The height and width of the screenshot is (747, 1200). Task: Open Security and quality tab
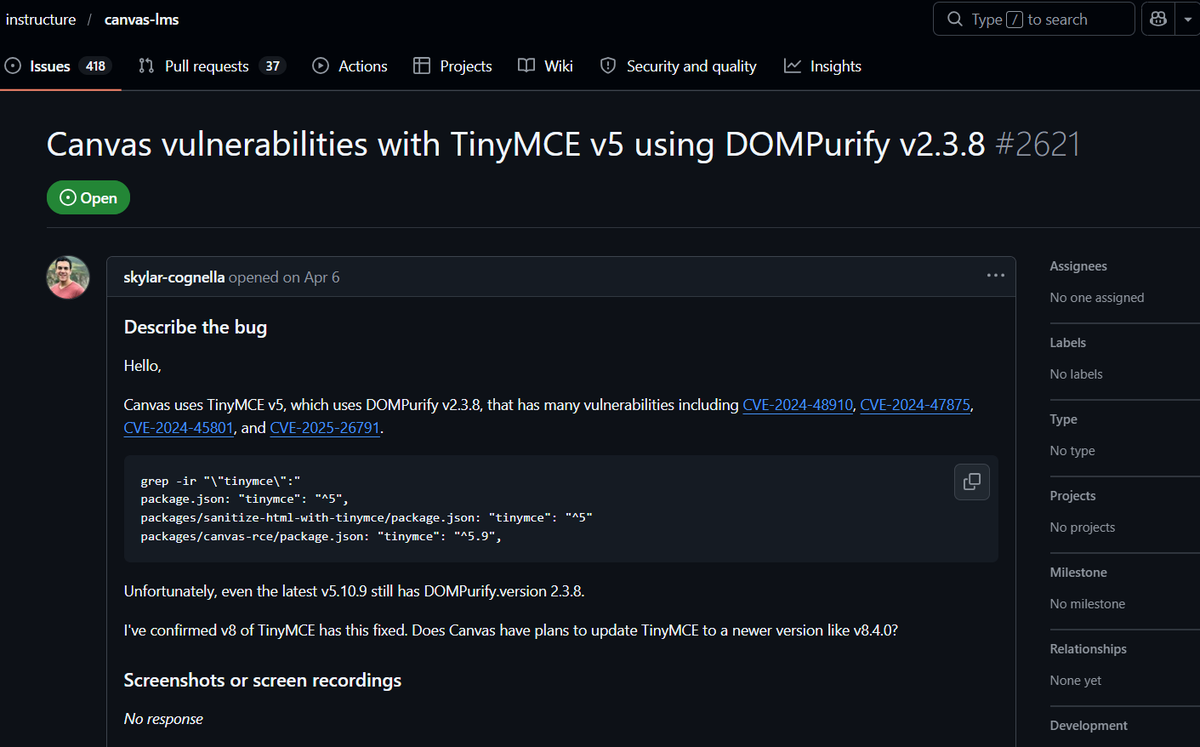(x=678, y=66)
